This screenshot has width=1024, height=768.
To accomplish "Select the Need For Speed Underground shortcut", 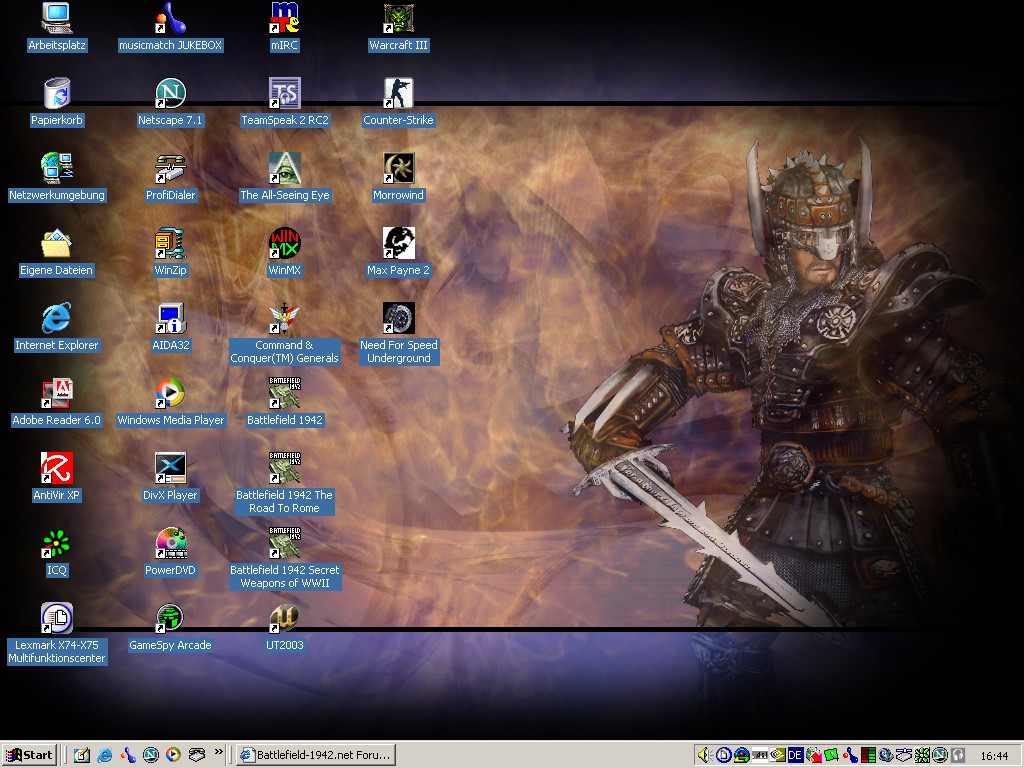I will [x=398, y=333].
